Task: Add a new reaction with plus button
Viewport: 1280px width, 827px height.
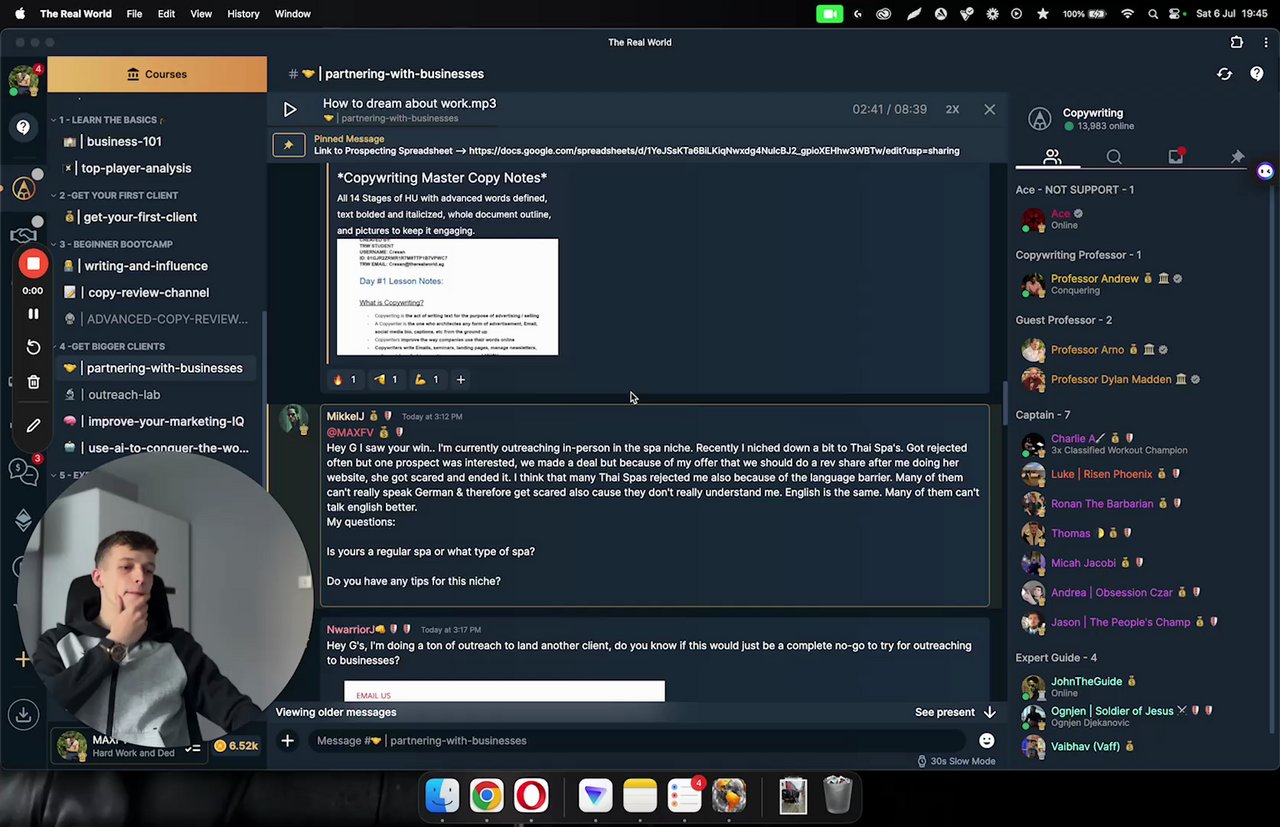Action: coord(461,380)
